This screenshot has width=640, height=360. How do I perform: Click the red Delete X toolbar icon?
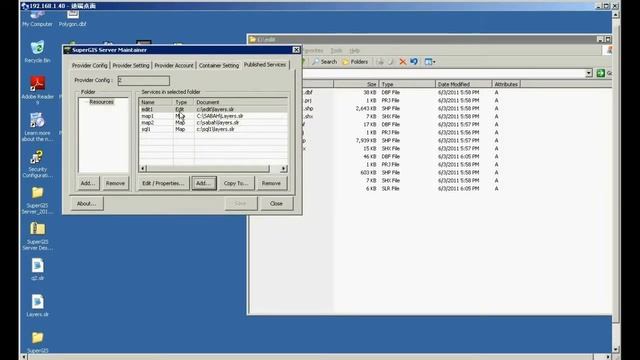point(402,62)
